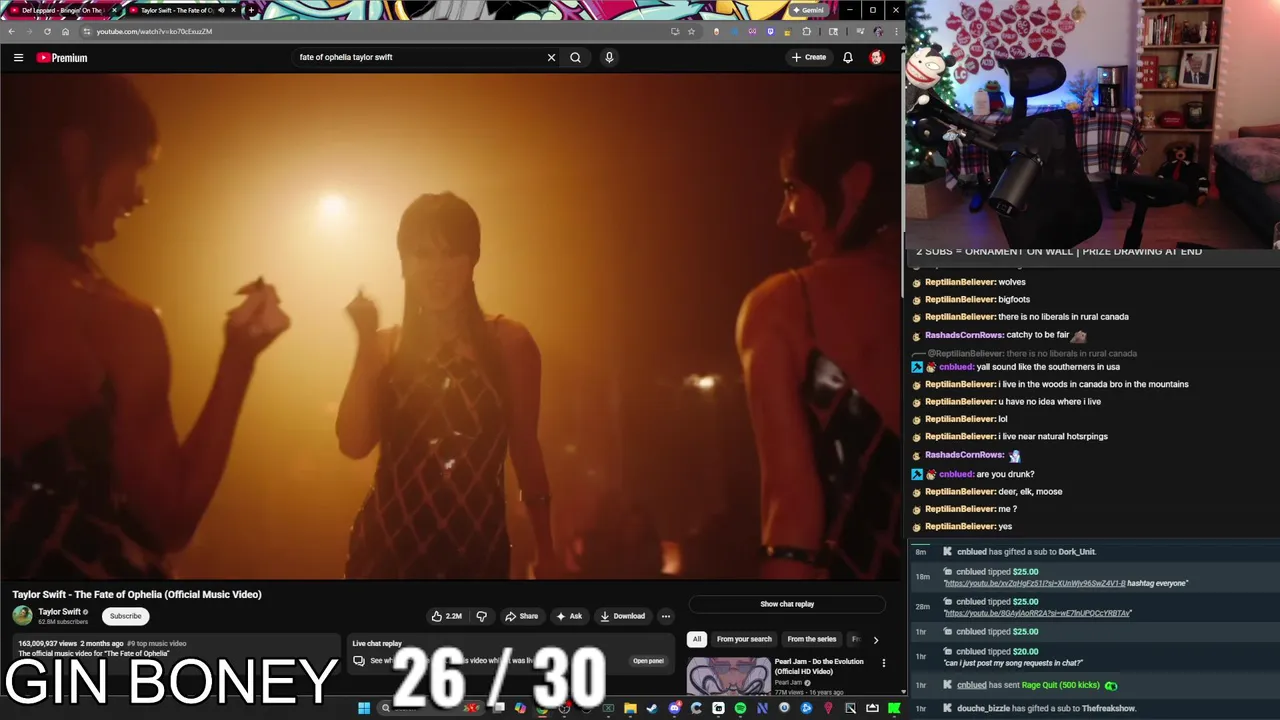This screenshot has width=1280, height=720.
Task: Click the taskbar search box
Action: pyautogui.click(x=430, y=708)
